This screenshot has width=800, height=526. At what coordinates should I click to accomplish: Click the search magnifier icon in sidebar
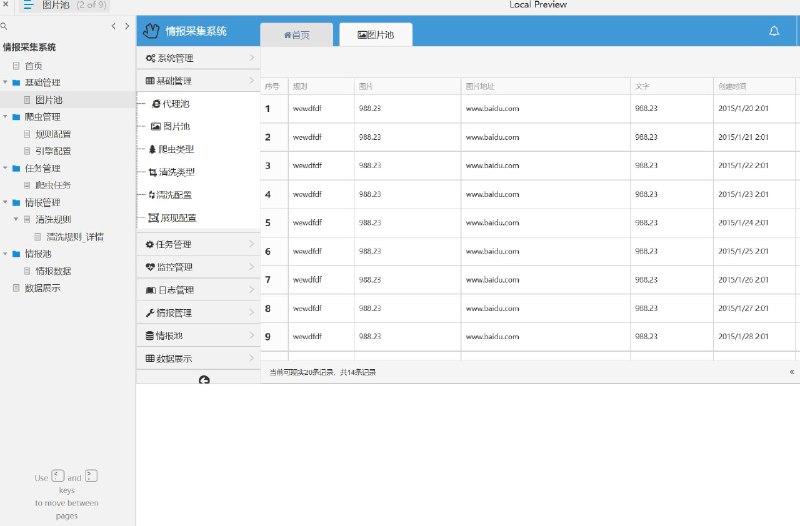[x=4, y=26]
